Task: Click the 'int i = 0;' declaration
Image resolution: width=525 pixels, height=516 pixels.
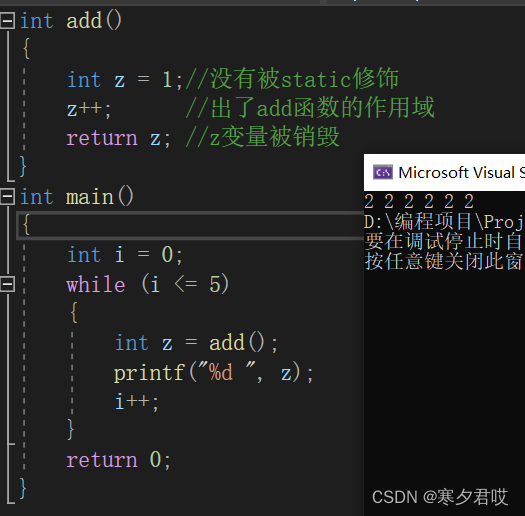Action: point(125,255)
